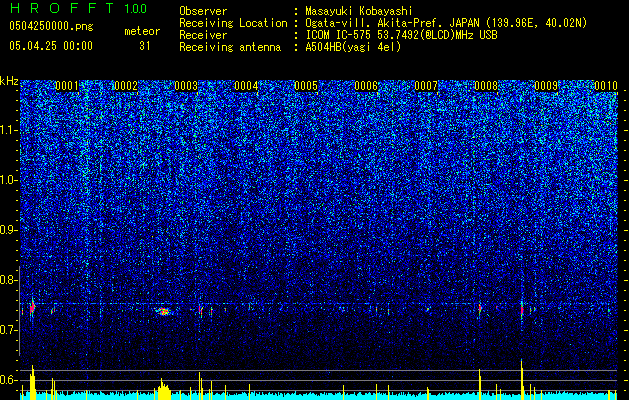The image size is (629, 400).
Task: Click the kHz axis unit label
Action: point(9,81)
